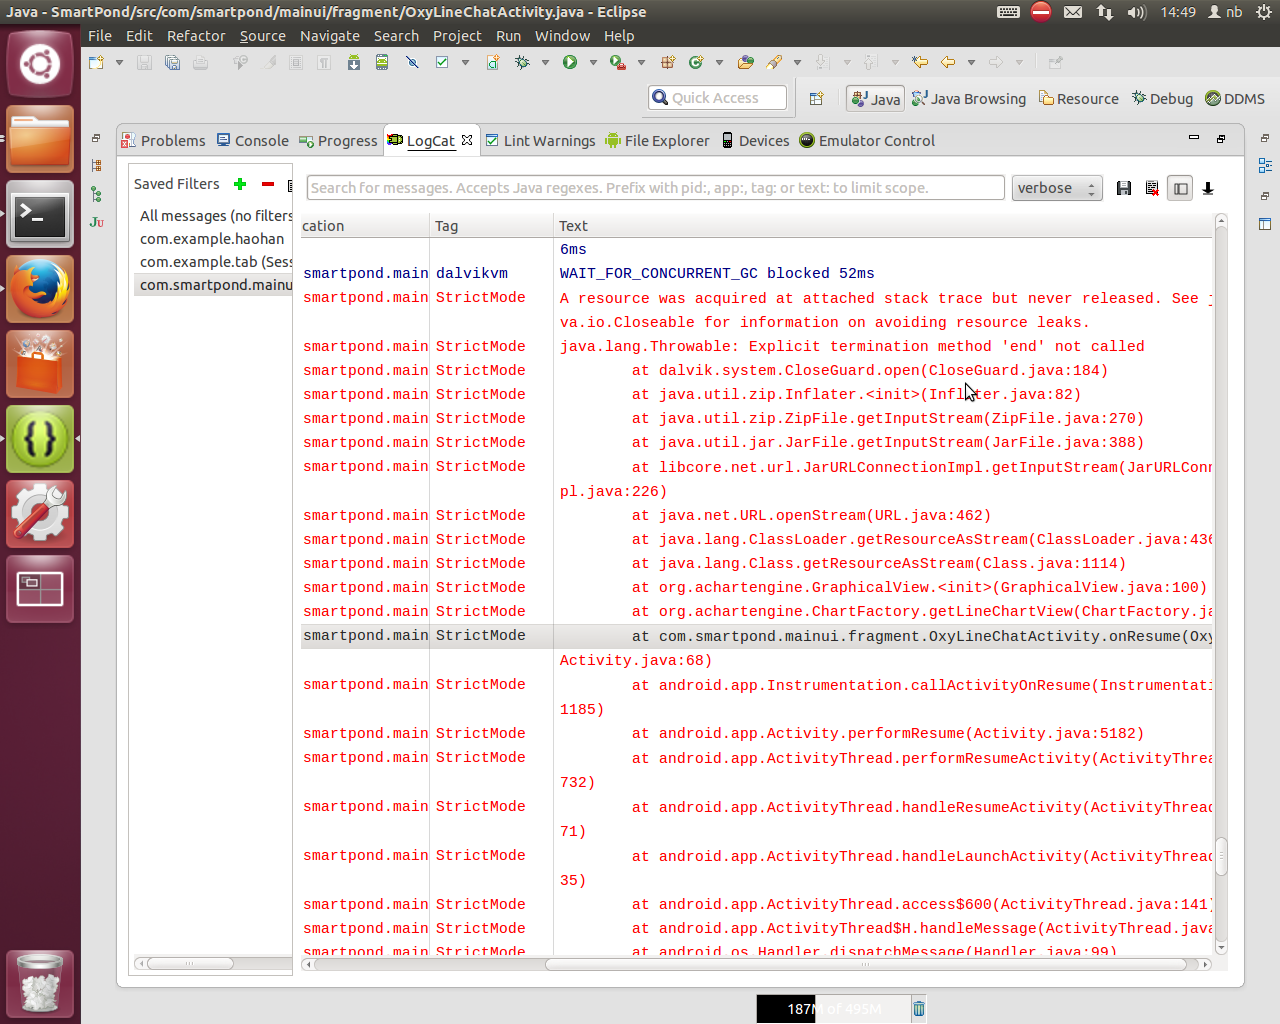Image resolution: width=1280 pixels, height=1024 pixels.
Task: Open the New wizard dropdown arrow
Action: pyautogui.click(x=119, y=62)
